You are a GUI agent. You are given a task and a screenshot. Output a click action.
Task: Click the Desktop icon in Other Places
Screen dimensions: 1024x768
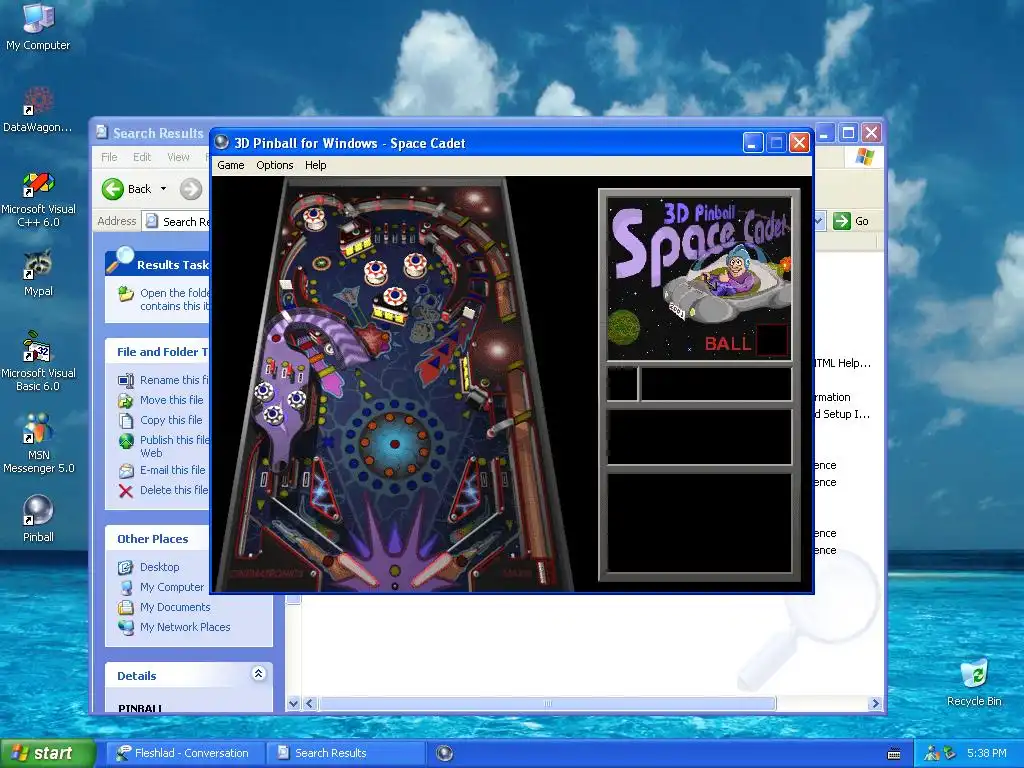coord(126,568)
